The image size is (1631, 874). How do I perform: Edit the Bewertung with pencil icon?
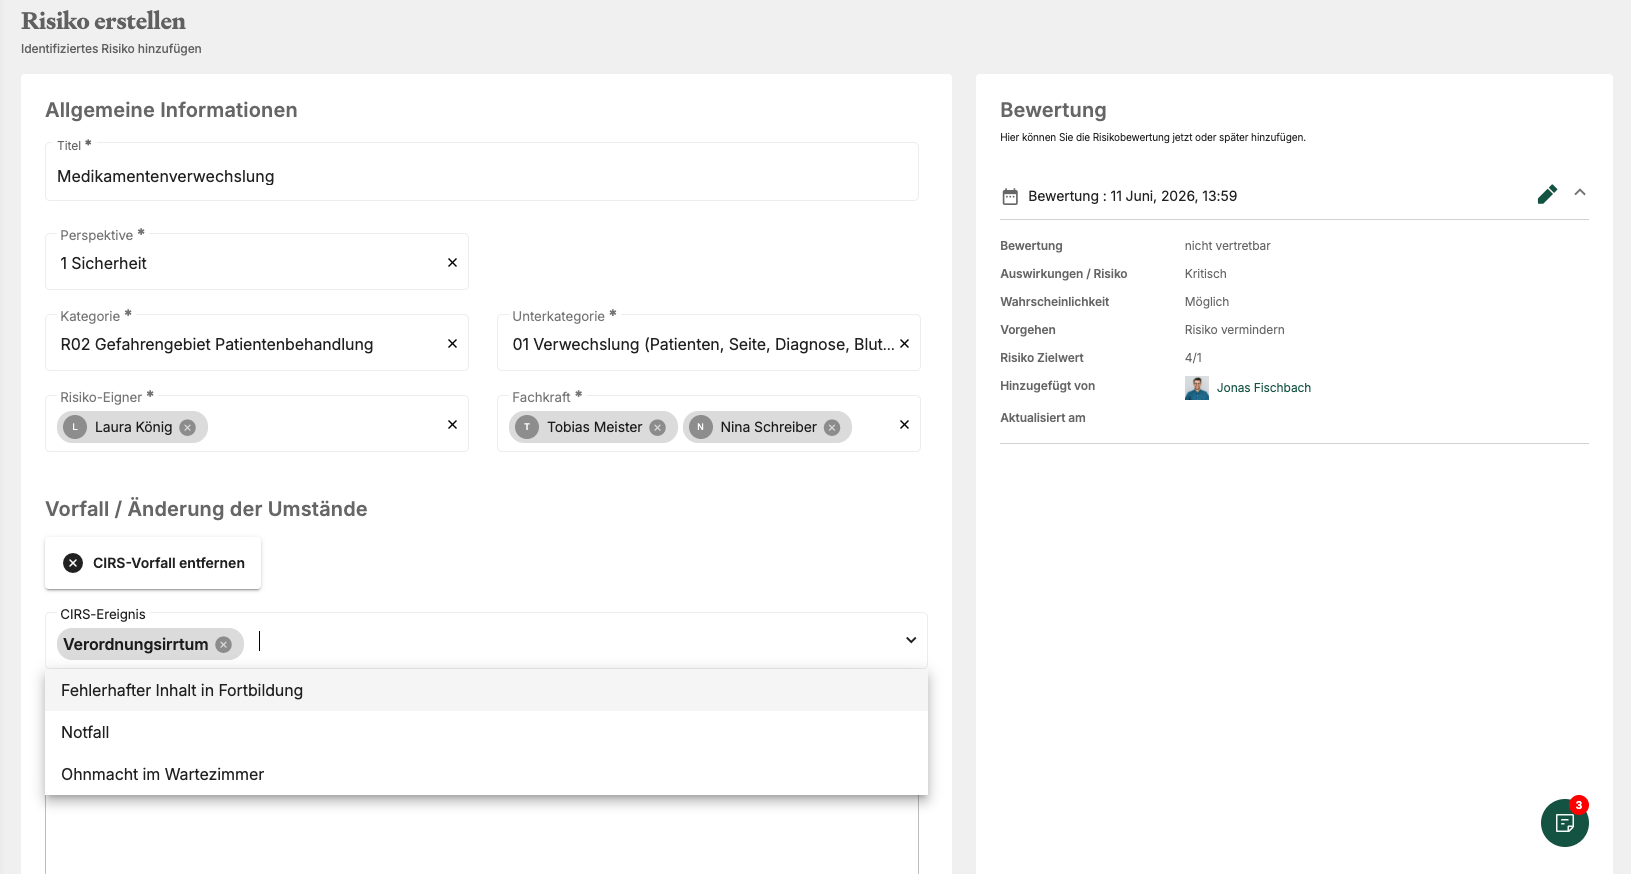pyautogui.click(x=1547, y=195)
